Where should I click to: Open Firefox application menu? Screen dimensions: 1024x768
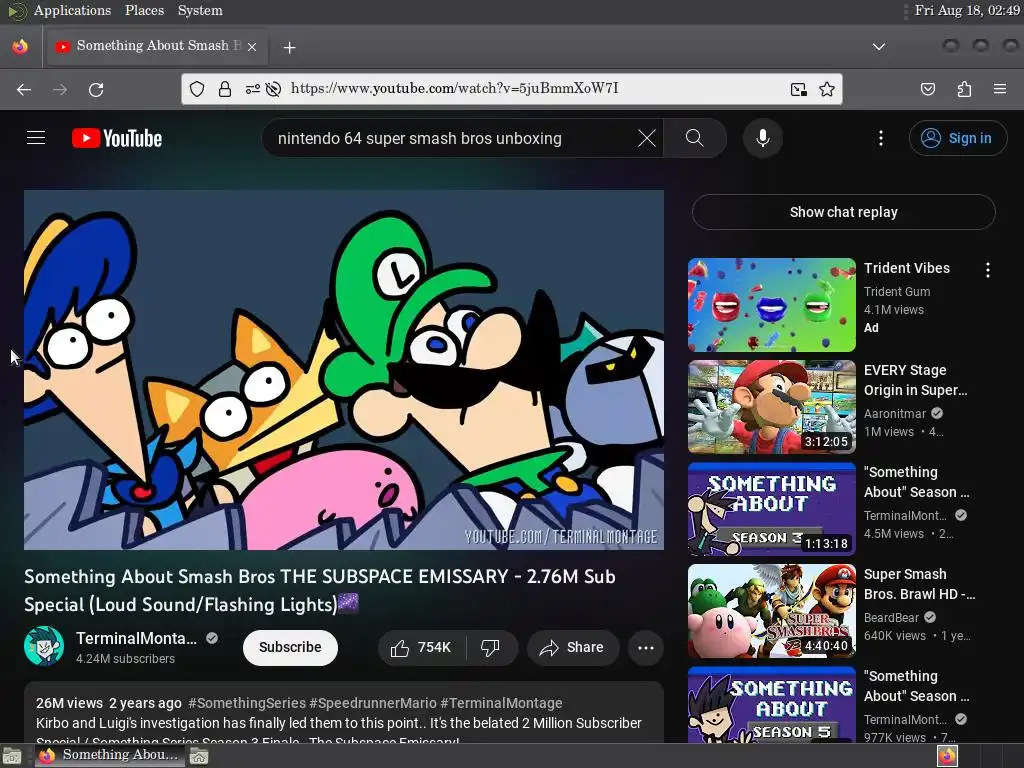click(1000, 89)
